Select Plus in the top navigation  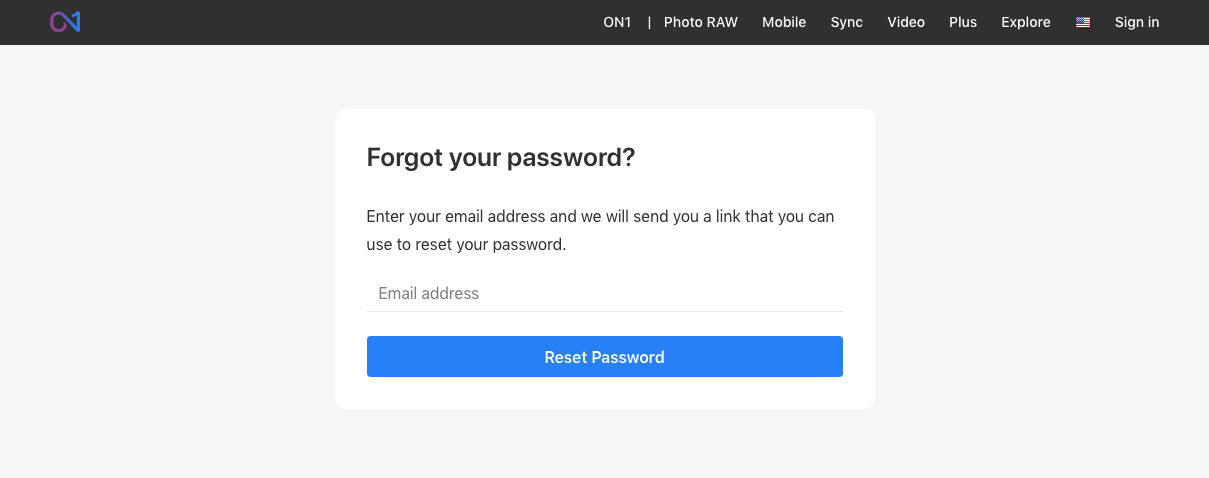(x=963, y=22)
